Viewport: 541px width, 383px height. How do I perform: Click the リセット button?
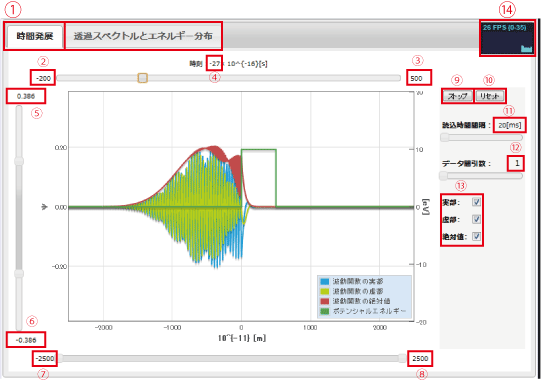click(490, 96)
